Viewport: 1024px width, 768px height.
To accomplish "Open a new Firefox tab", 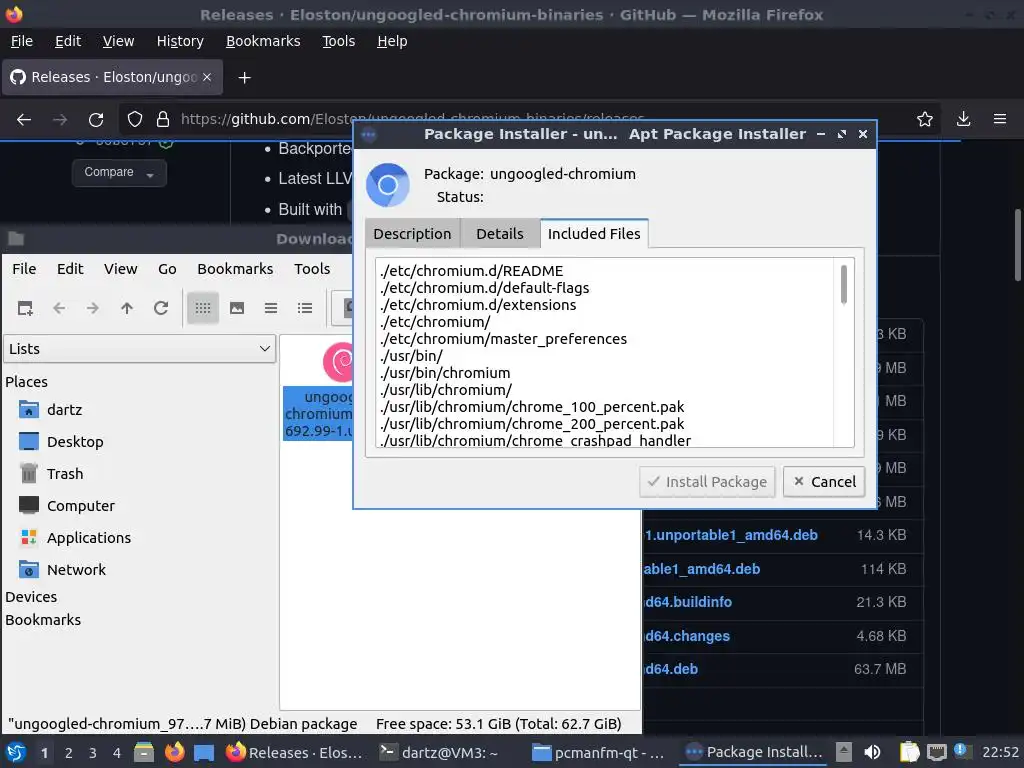I will click(x=244, y=78).
